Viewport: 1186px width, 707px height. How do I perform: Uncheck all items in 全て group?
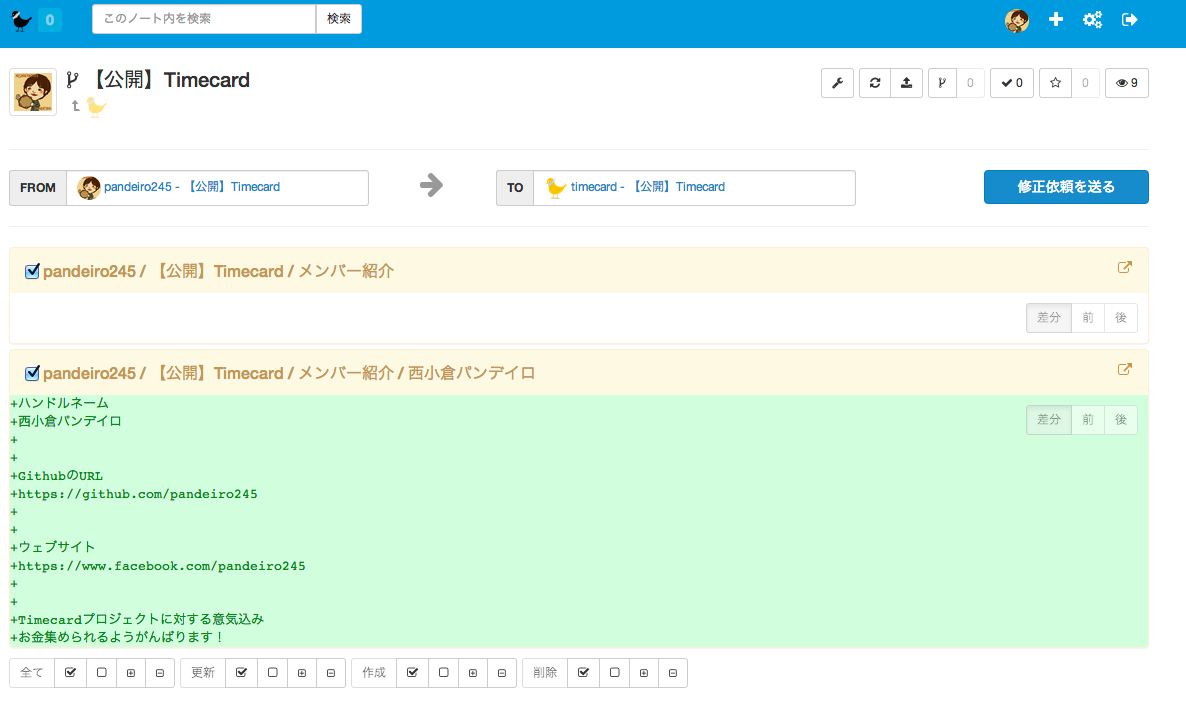[101, 673]
